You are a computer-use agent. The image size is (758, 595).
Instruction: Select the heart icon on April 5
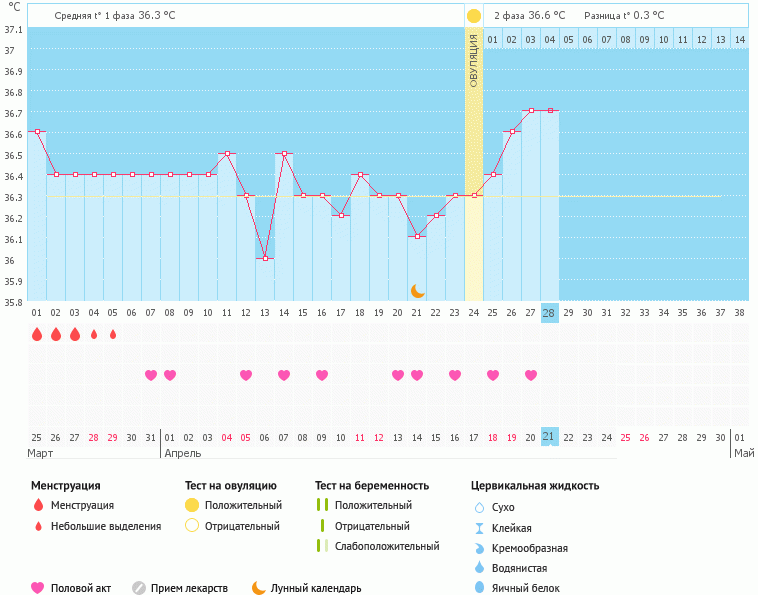coord(246,375)
